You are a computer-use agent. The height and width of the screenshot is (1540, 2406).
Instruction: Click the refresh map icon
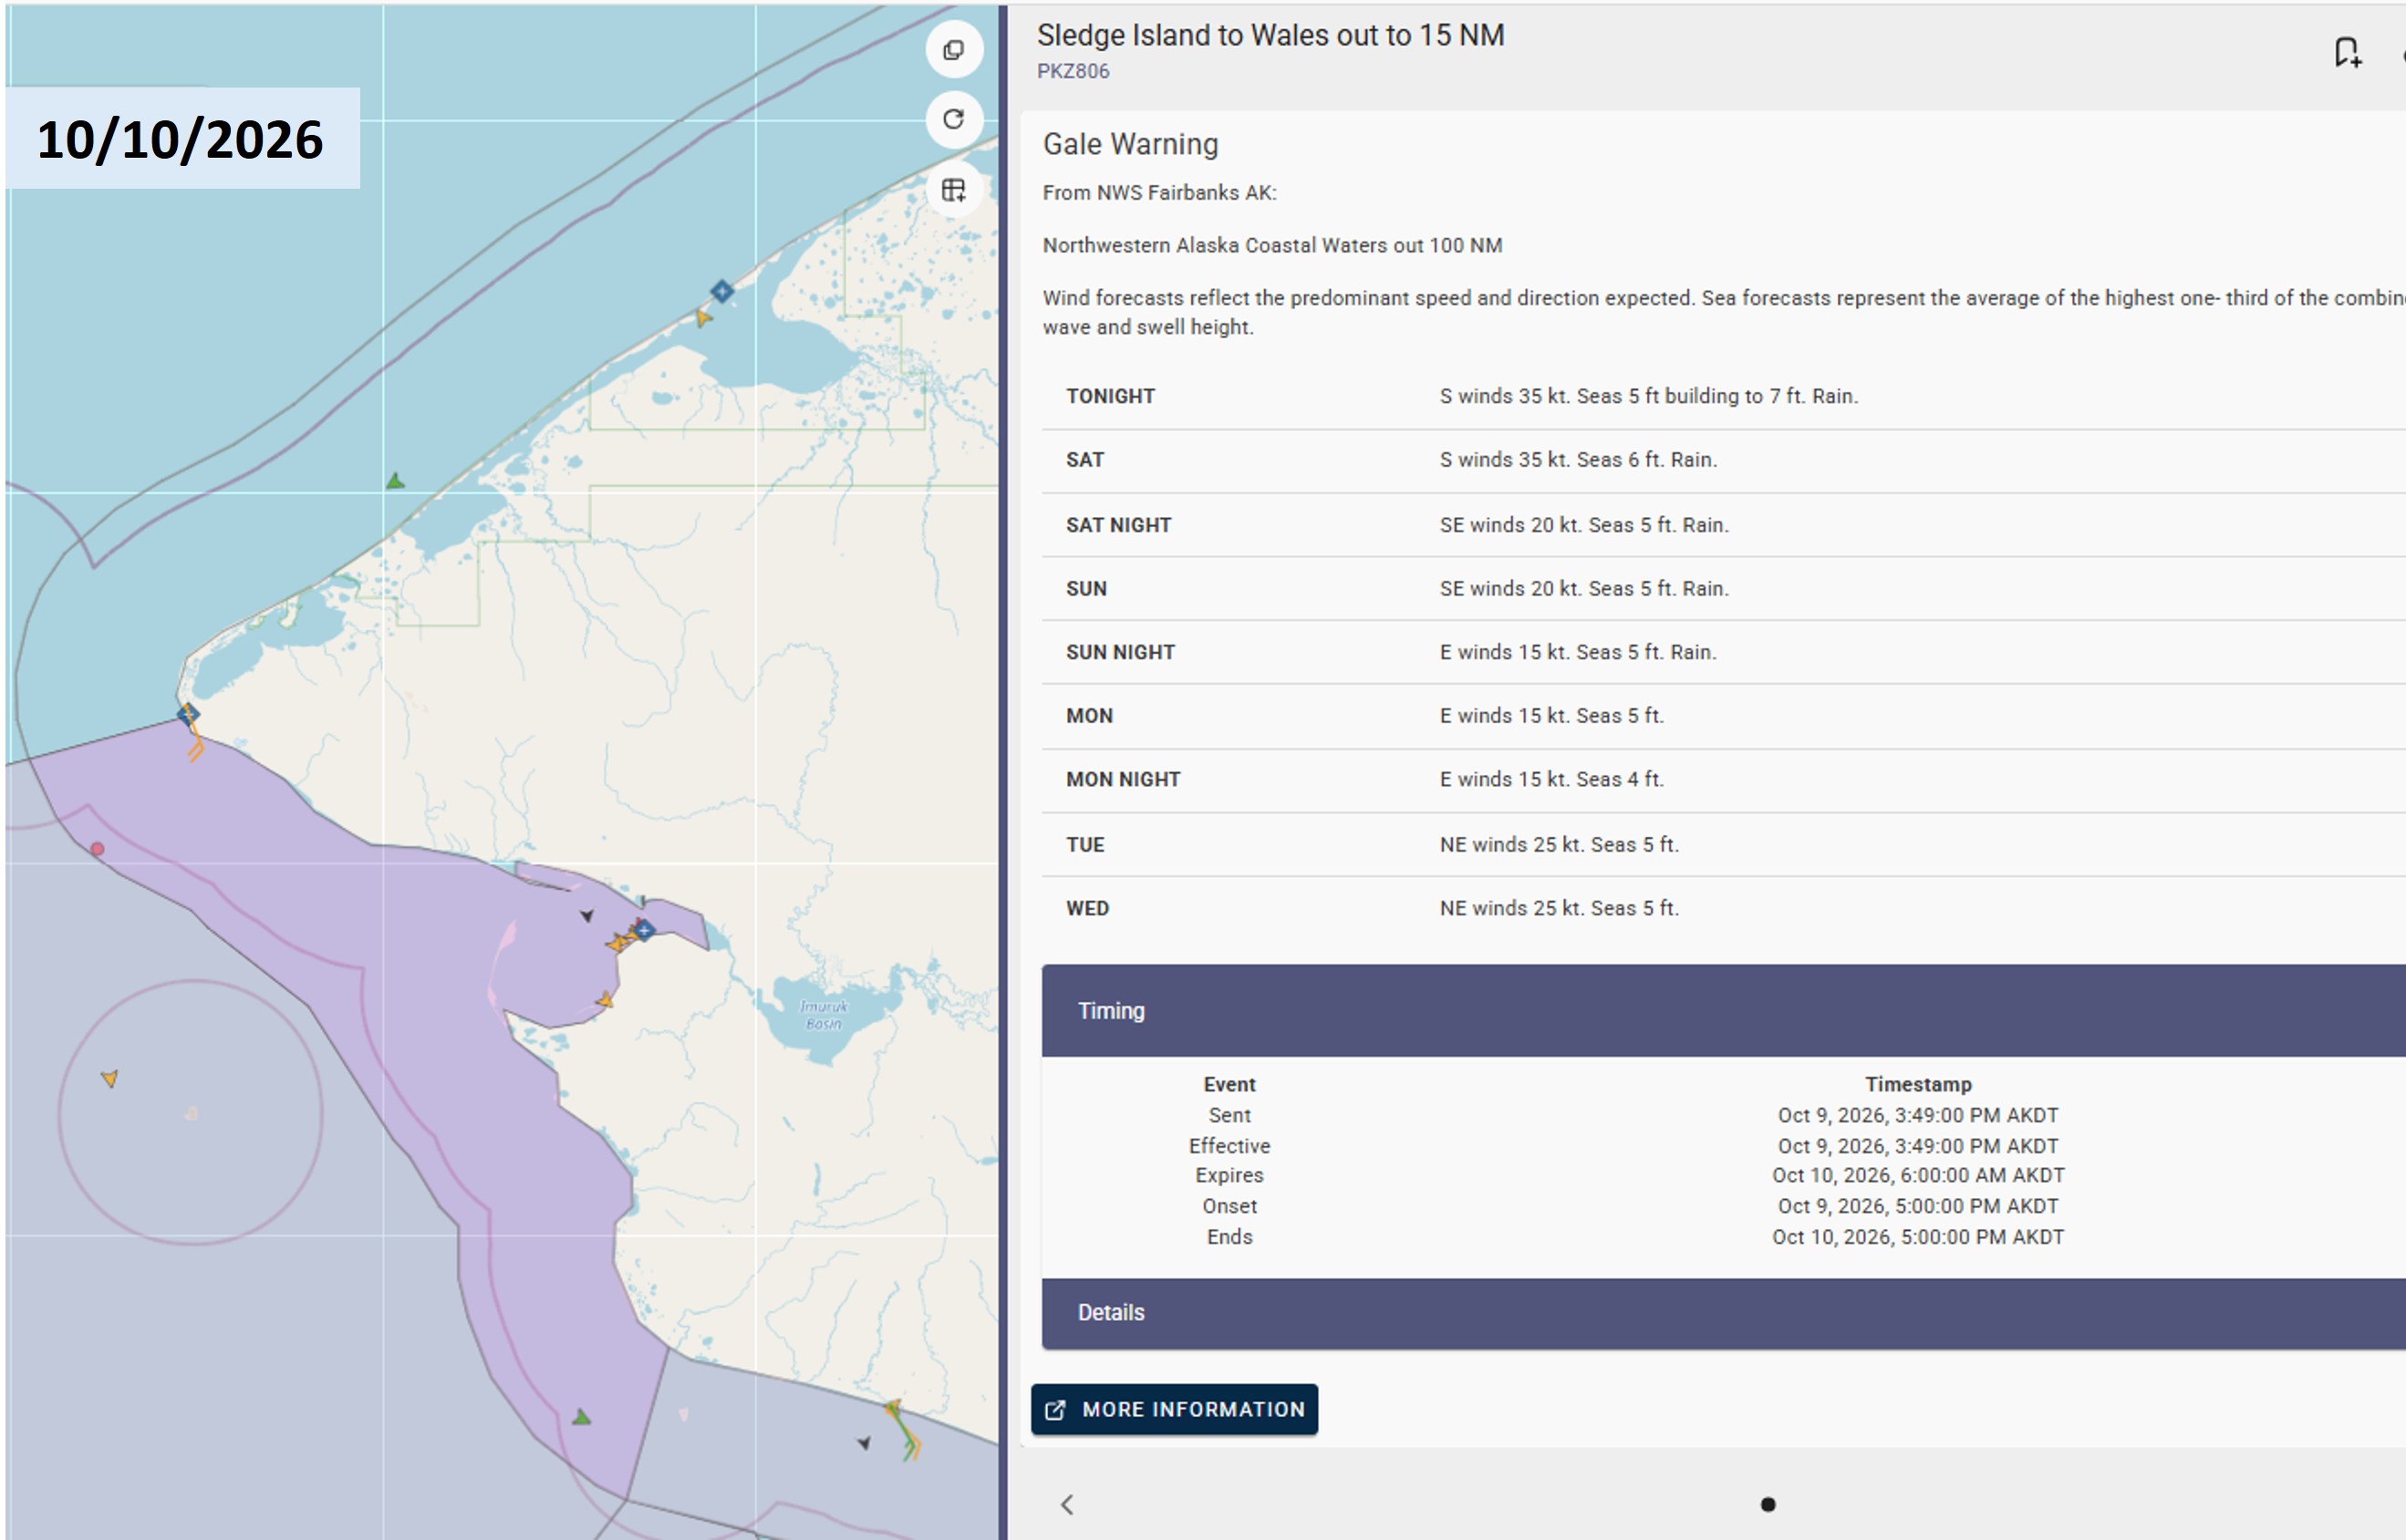954,119
